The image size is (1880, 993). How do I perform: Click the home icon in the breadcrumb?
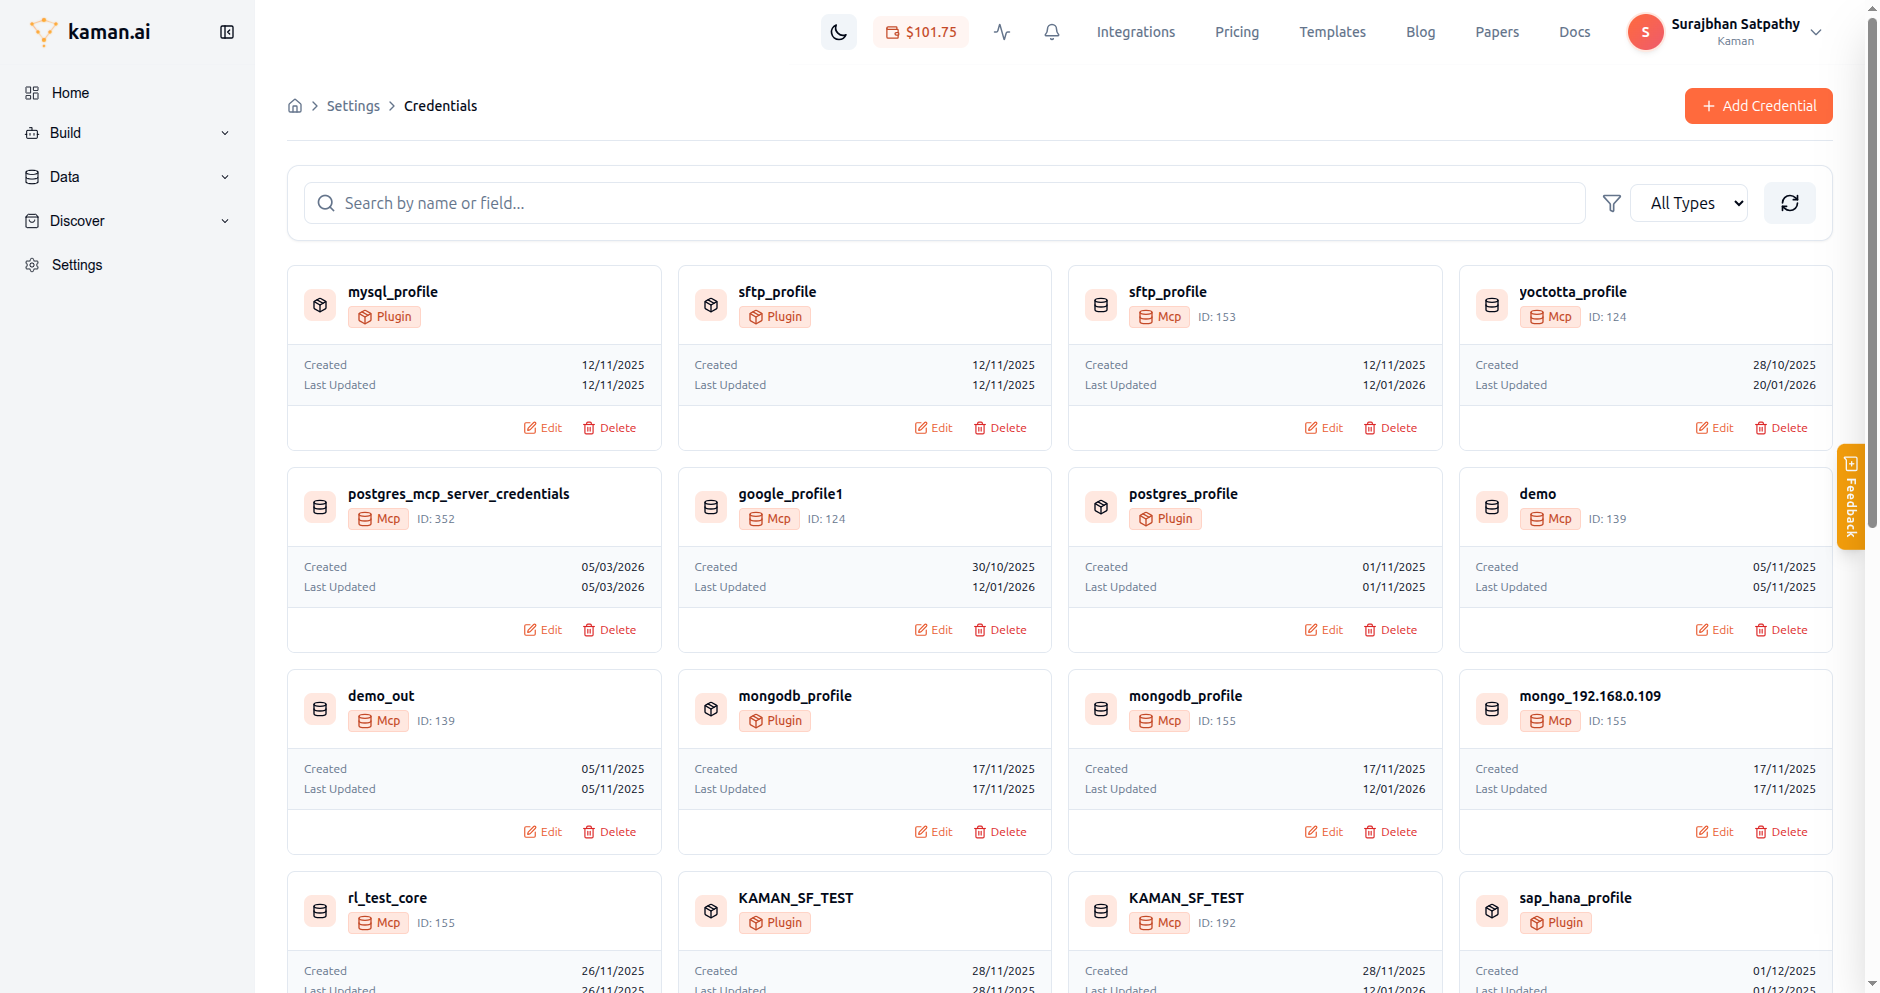click(295, 106)
